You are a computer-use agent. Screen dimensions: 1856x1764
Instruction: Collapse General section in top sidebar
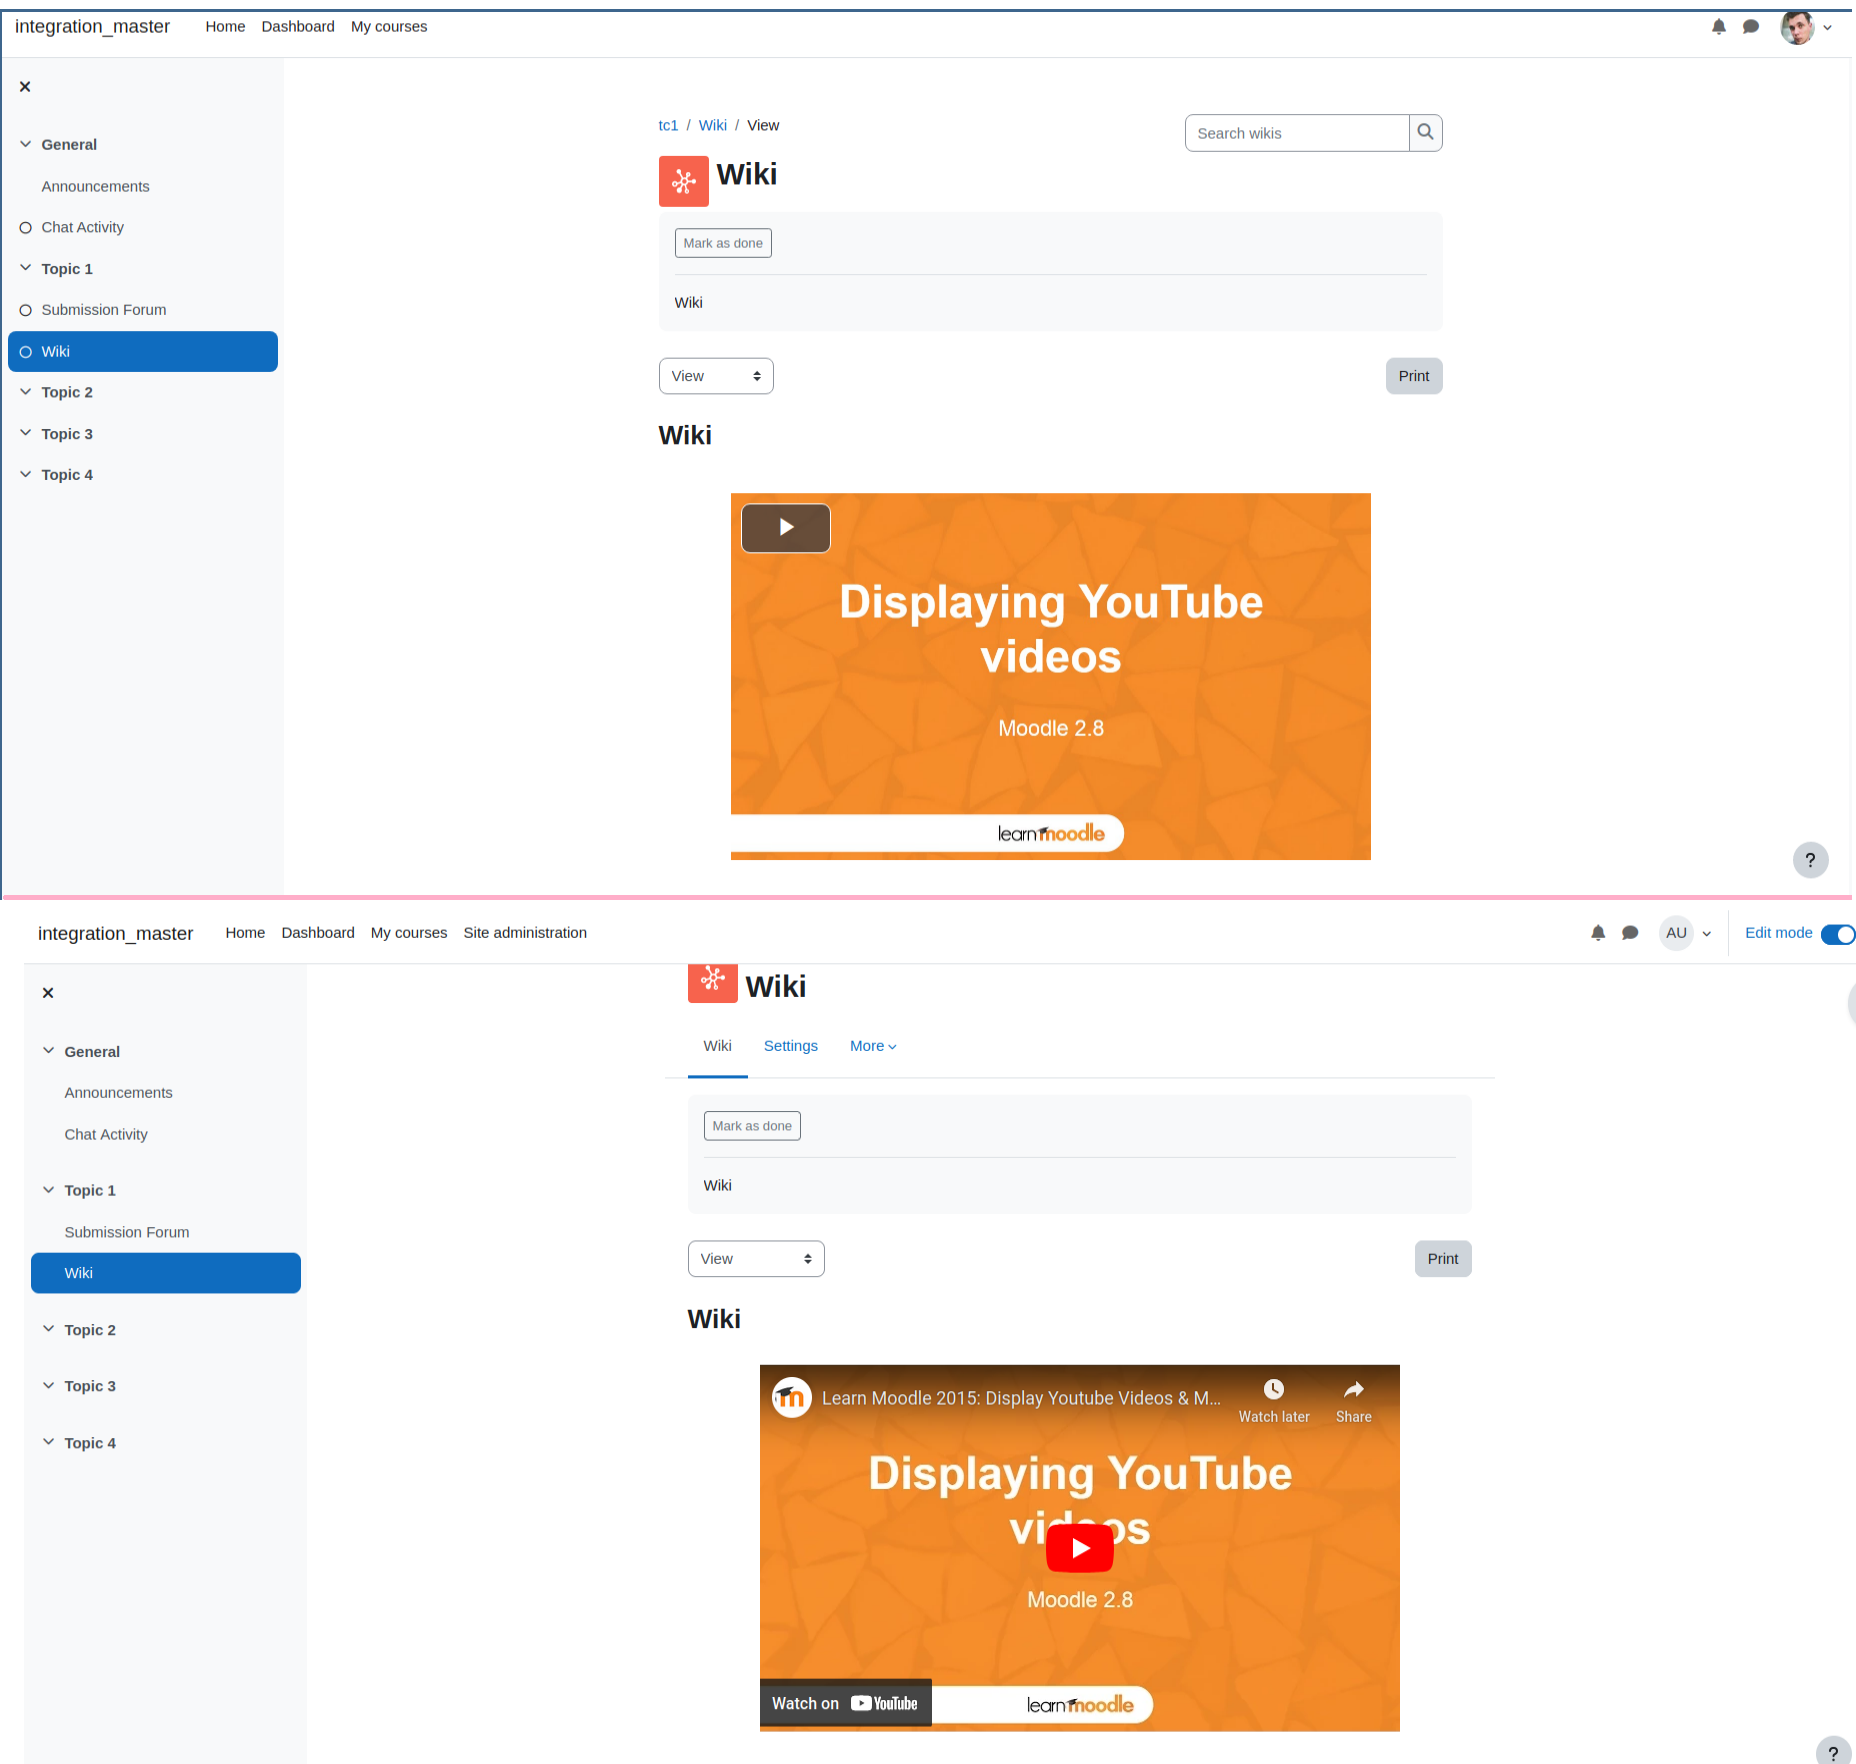[x=26, y=144]
